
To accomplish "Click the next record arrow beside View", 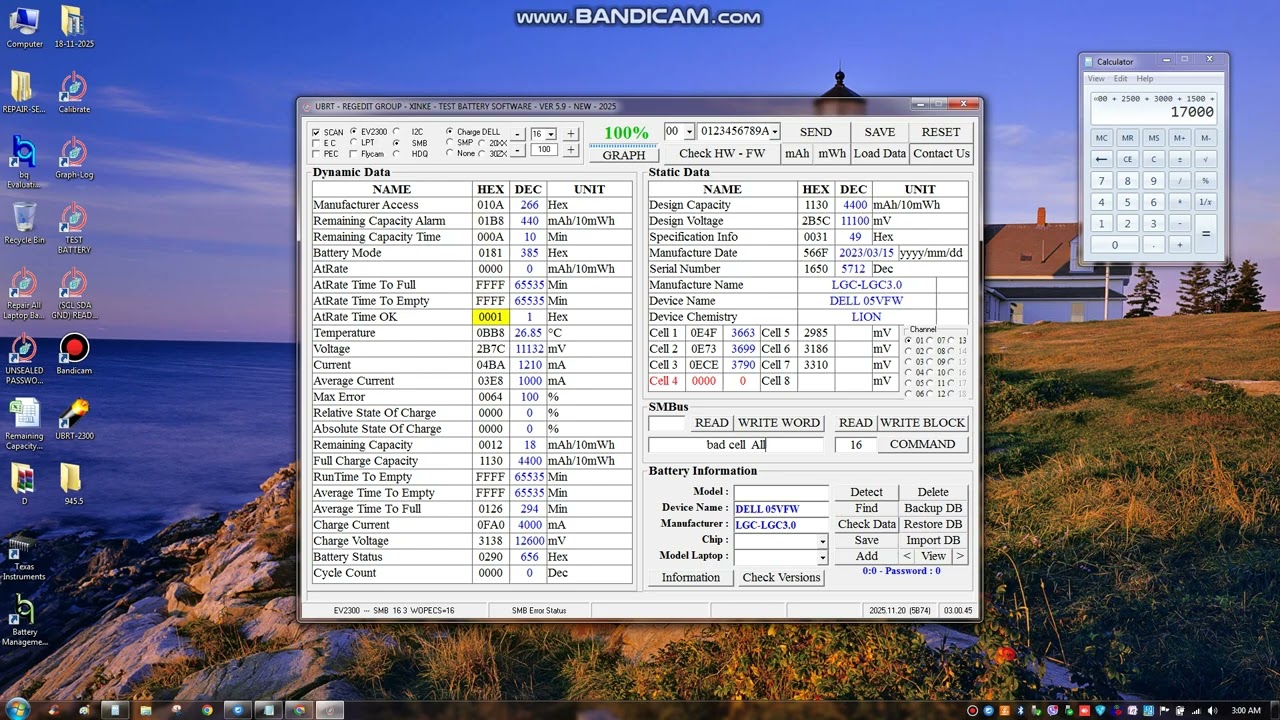I will (959, 556).
